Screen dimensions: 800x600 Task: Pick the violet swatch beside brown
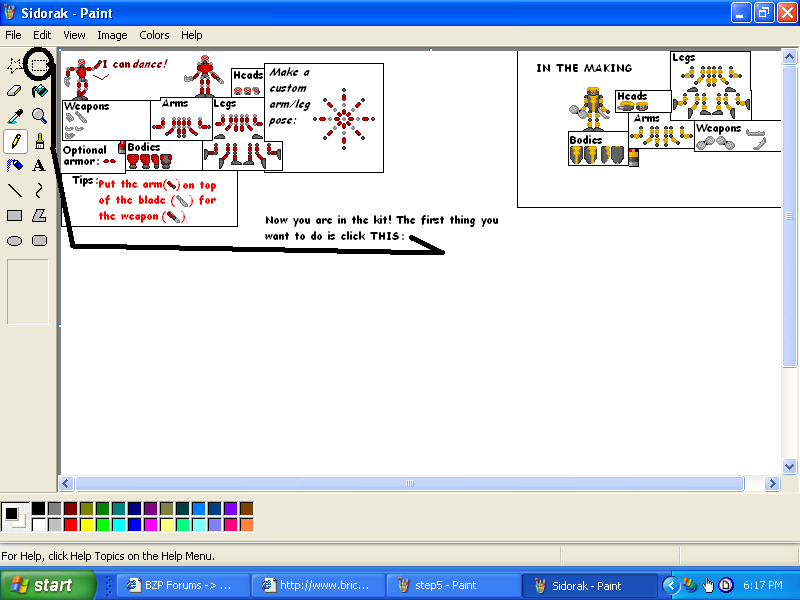pyautogui.click(x=231, y=509)
